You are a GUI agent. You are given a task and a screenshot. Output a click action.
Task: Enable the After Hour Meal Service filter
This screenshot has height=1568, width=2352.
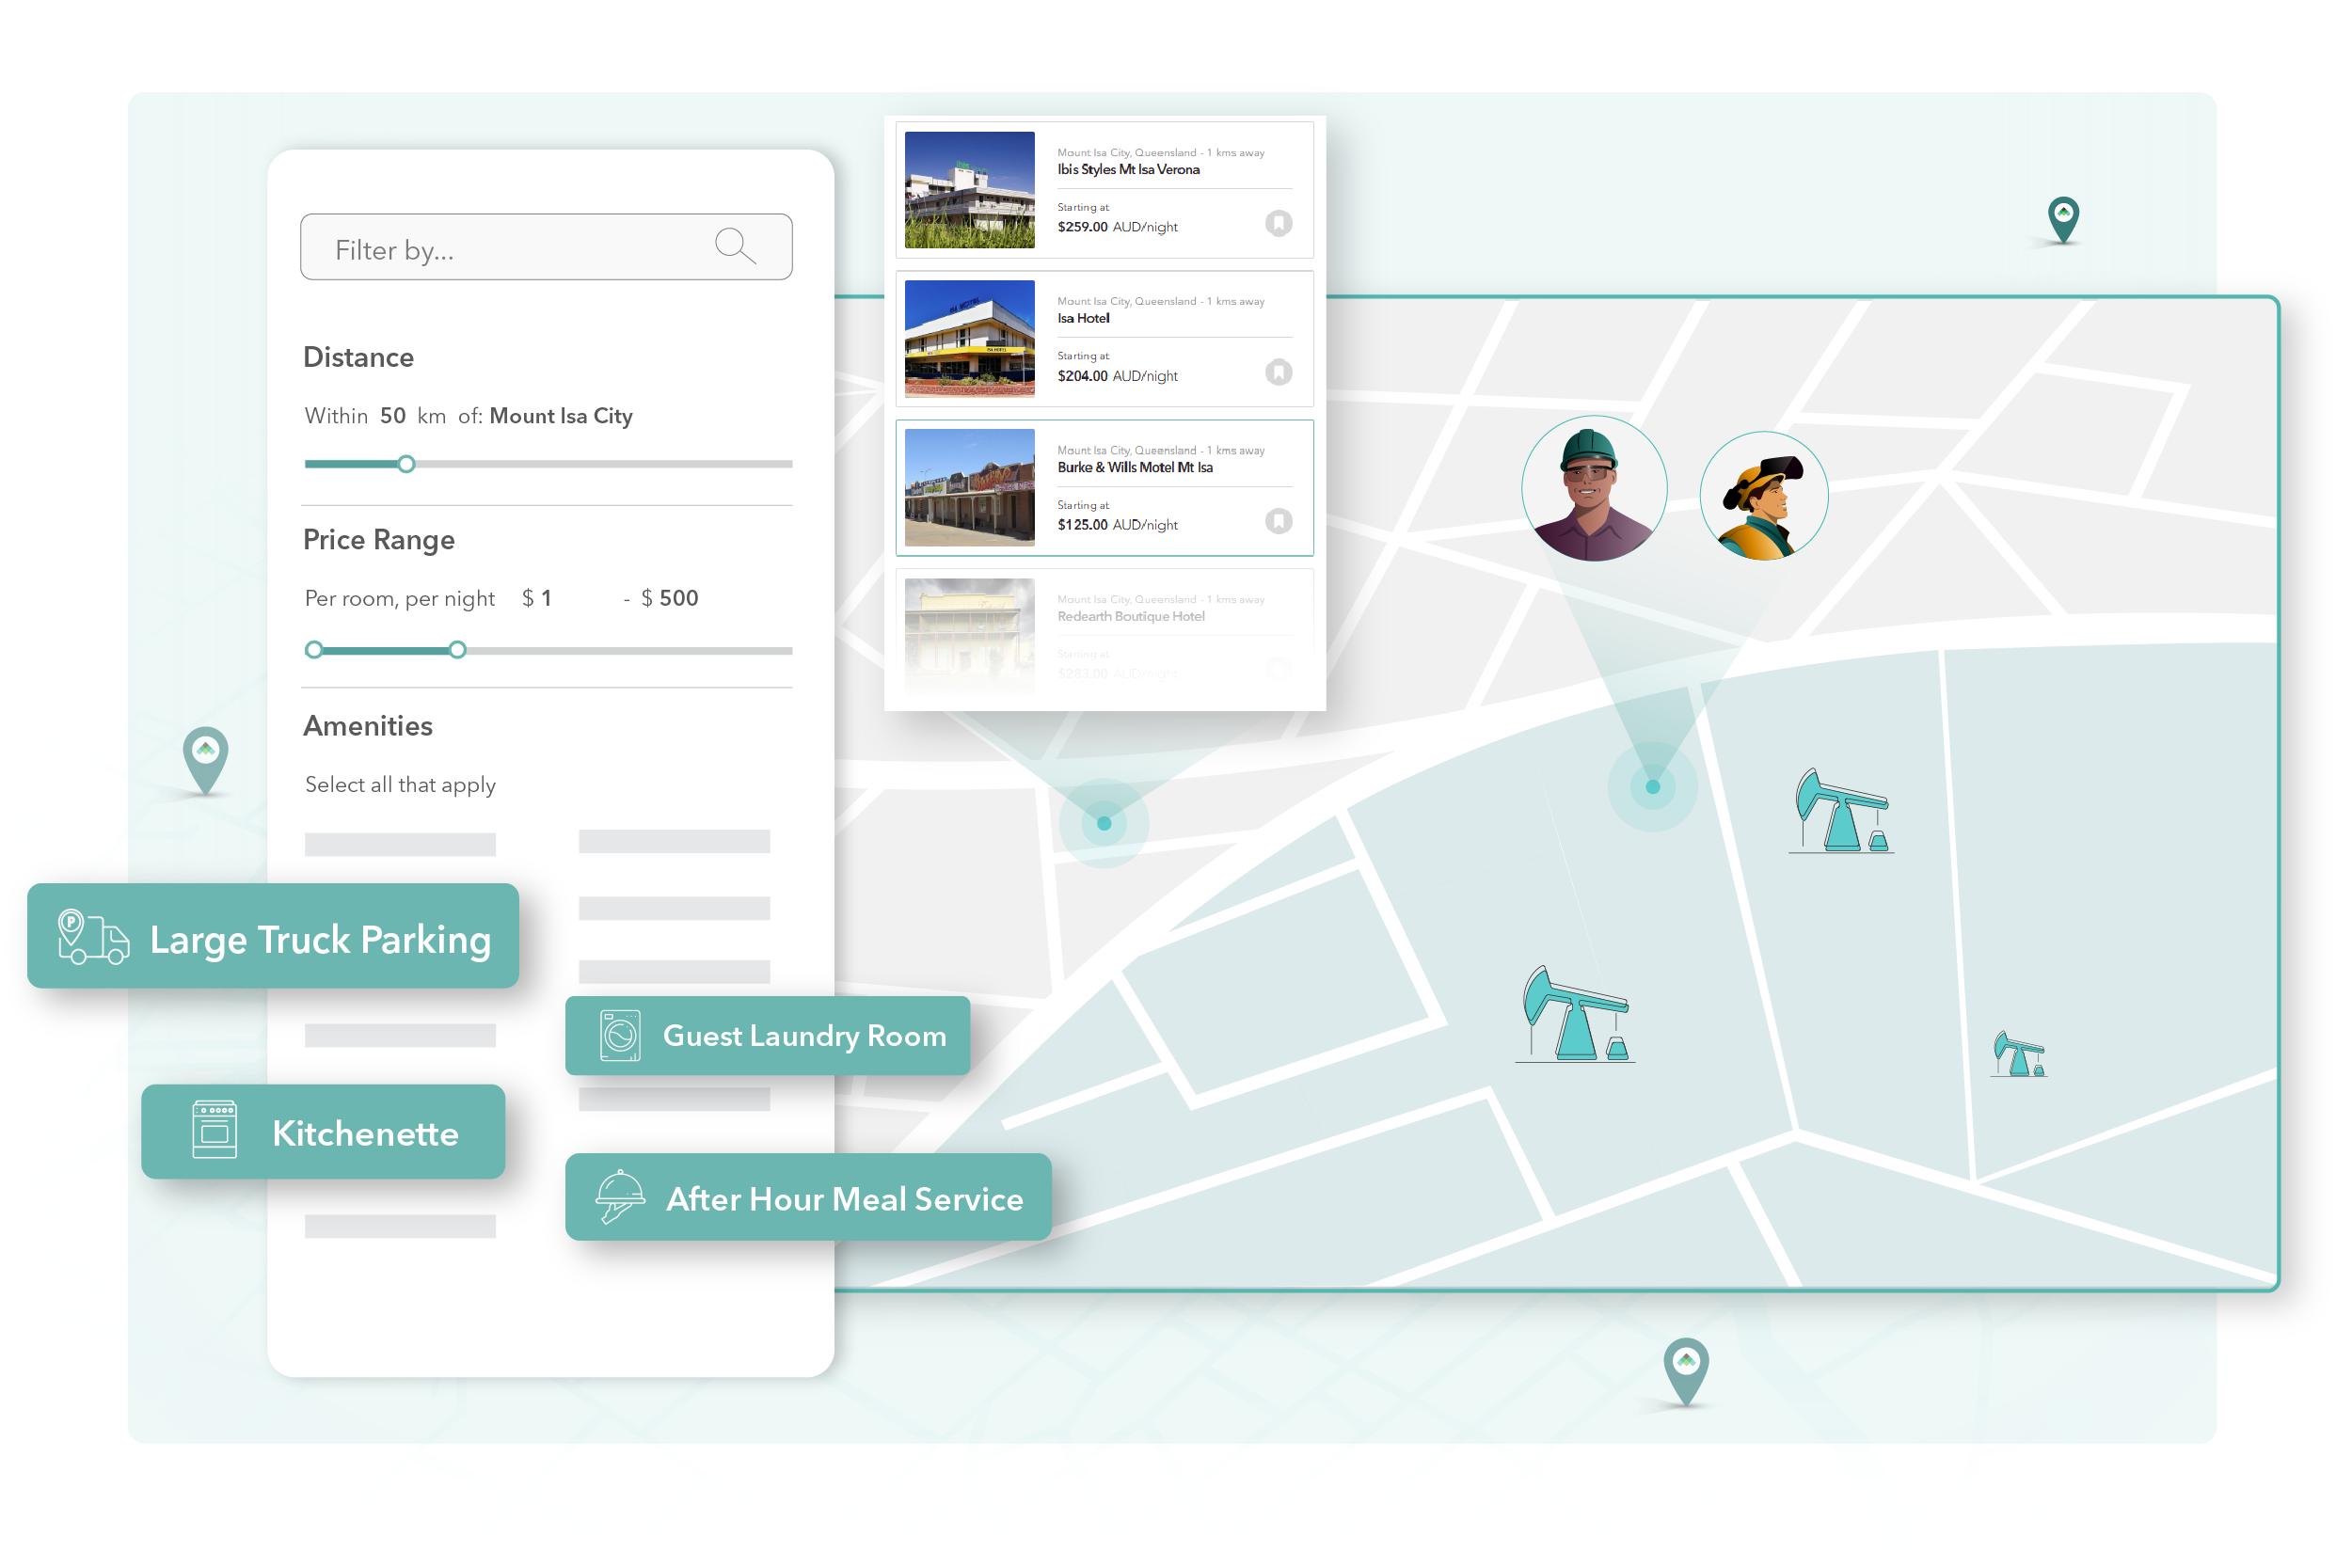tap(808, 1197)
